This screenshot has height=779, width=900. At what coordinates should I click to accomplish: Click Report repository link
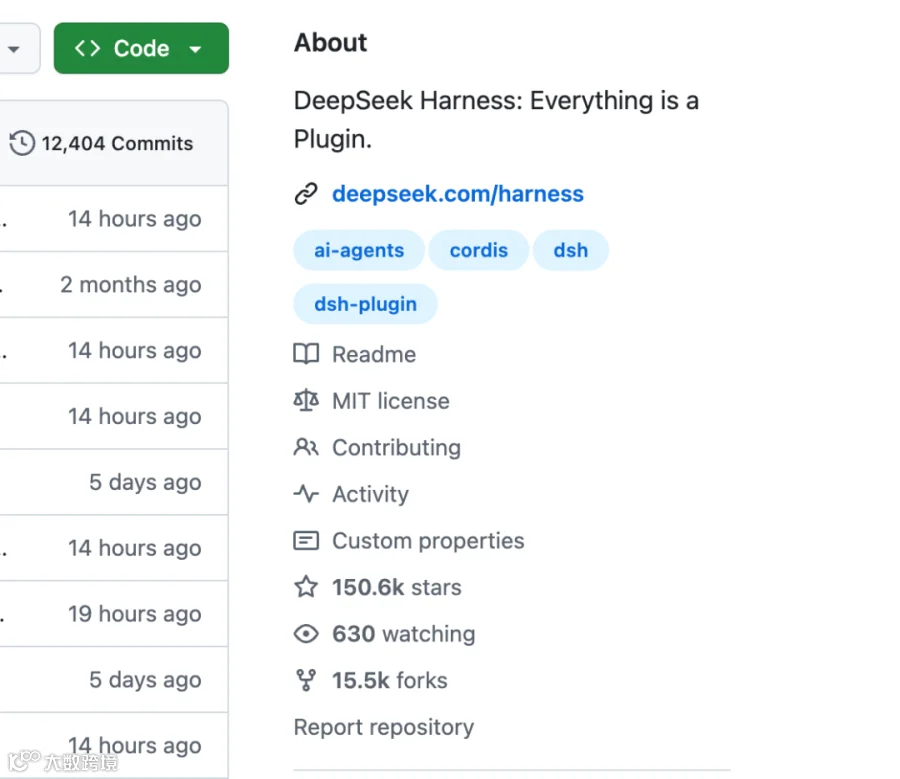tap(383, 727)
